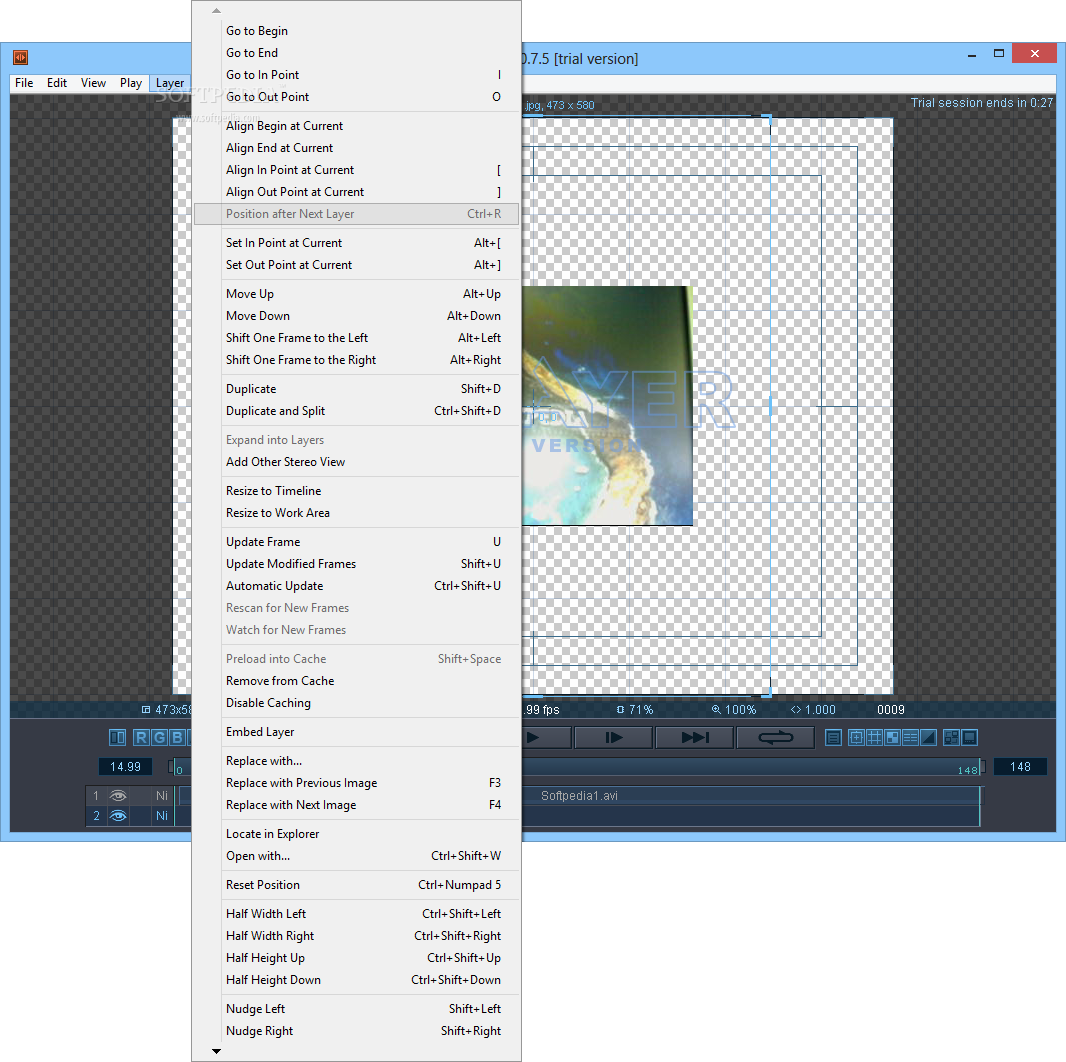Viewport: 1066px width, 1062px height.
Task: Select Duplicate and Split
Action: coord(356,411)
